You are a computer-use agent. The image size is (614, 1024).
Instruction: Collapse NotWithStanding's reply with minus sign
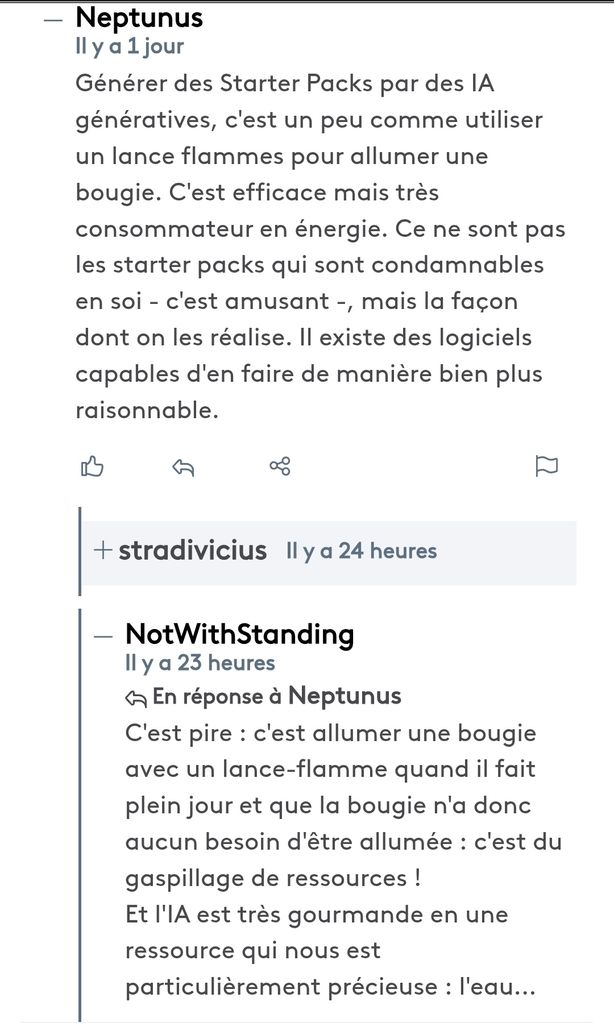click(103, 635)
